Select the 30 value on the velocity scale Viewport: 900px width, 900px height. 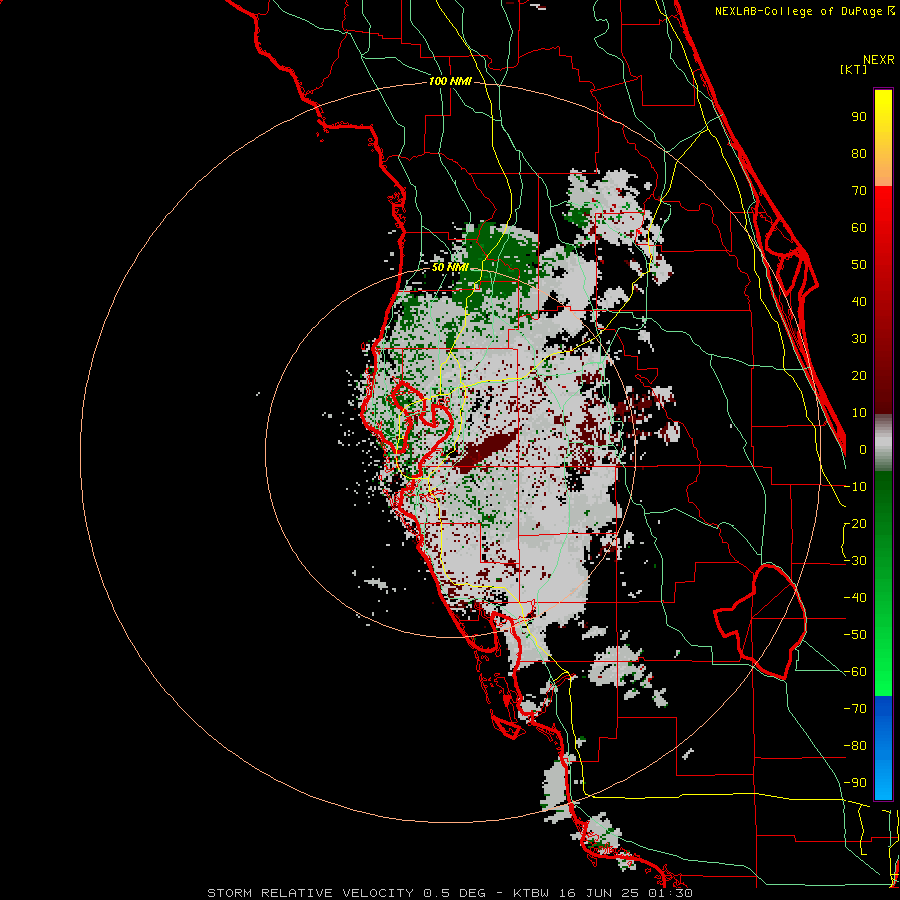(859, 339)
